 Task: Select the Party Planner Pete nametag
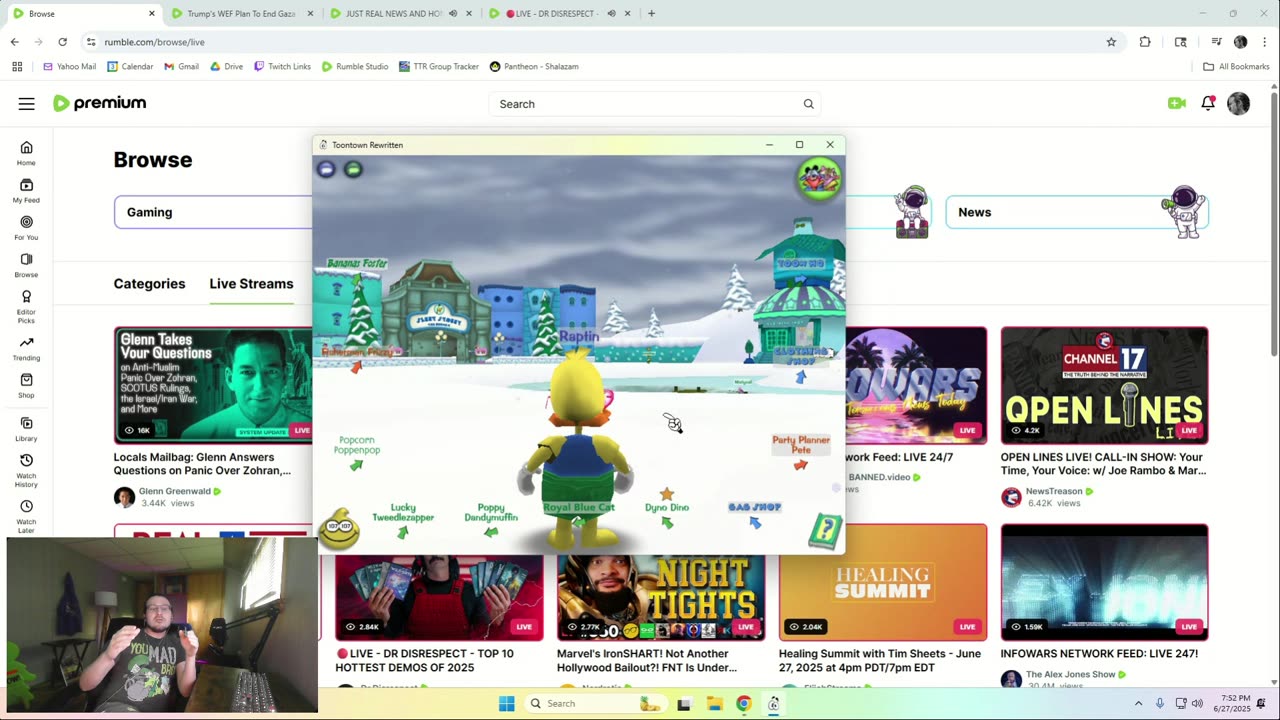pyautogui.click(x=801, y=445)
